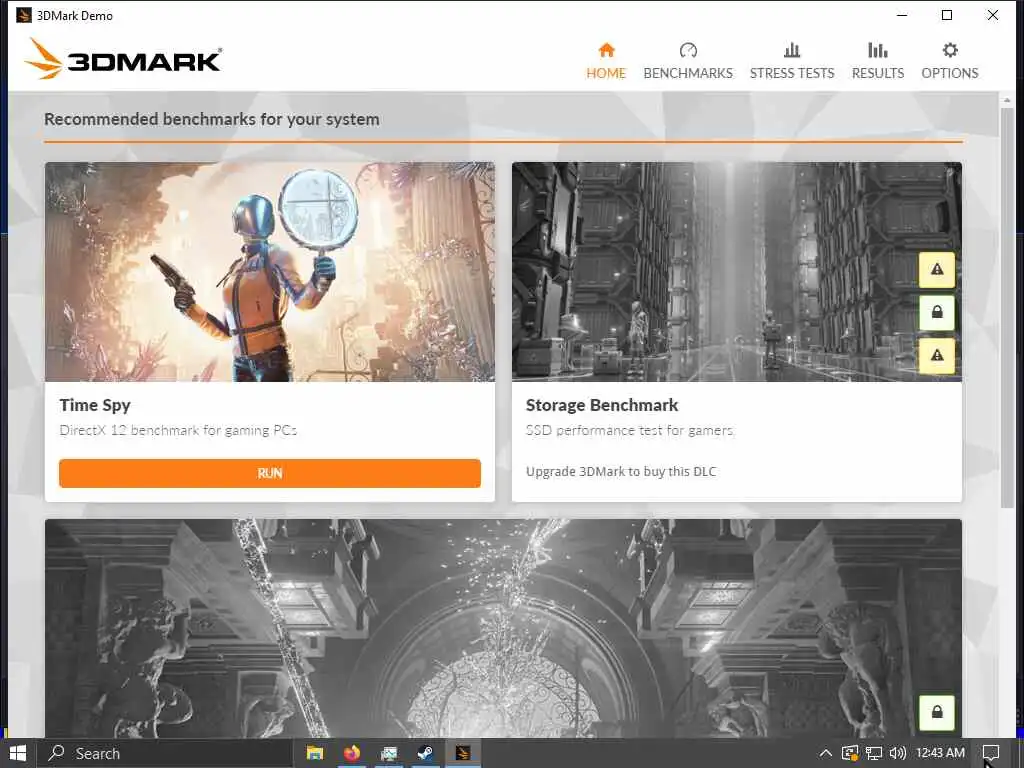This screenshot has height=768, width=1024.
Task: Show hidden system tray icons
Action: 825,754
